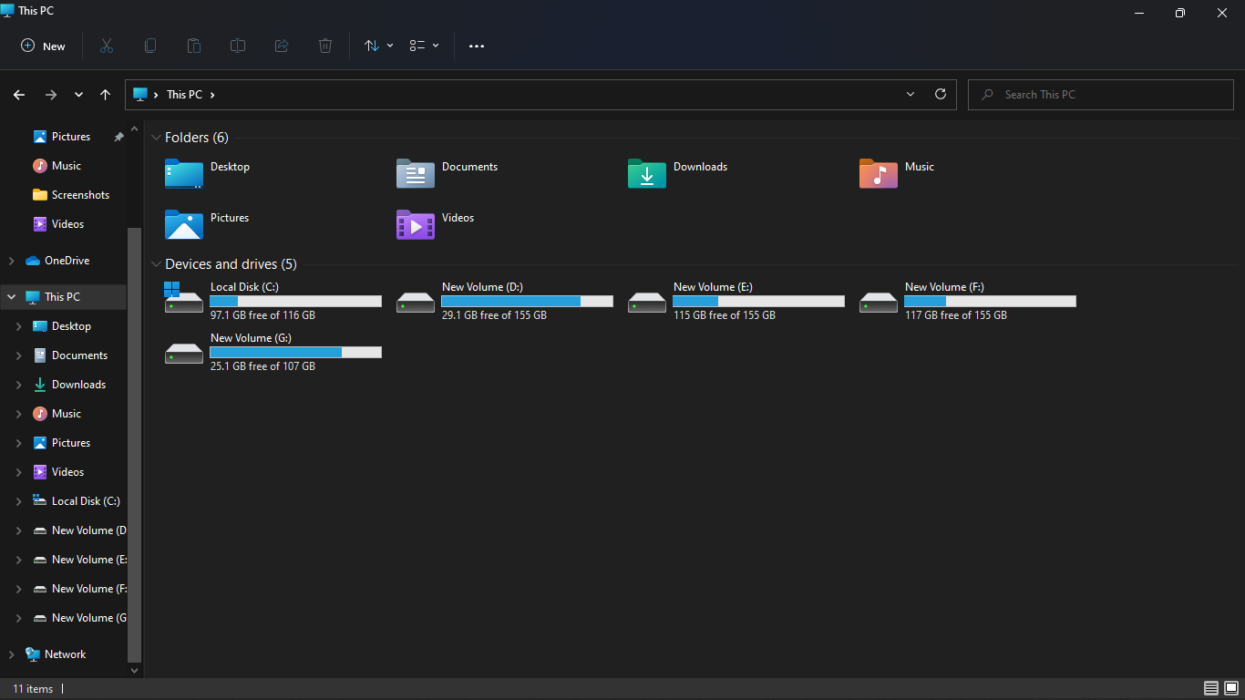
Task: Collapse the Devices and drives (5) group
Action: point(156,265)
